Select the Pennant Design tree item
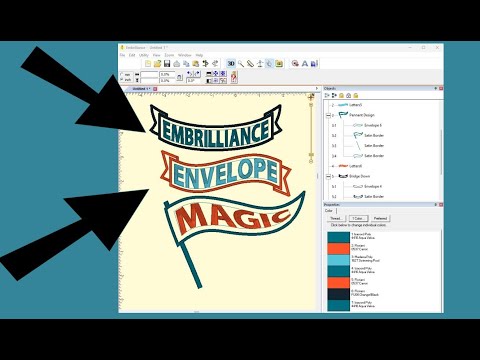 [362, 115]
